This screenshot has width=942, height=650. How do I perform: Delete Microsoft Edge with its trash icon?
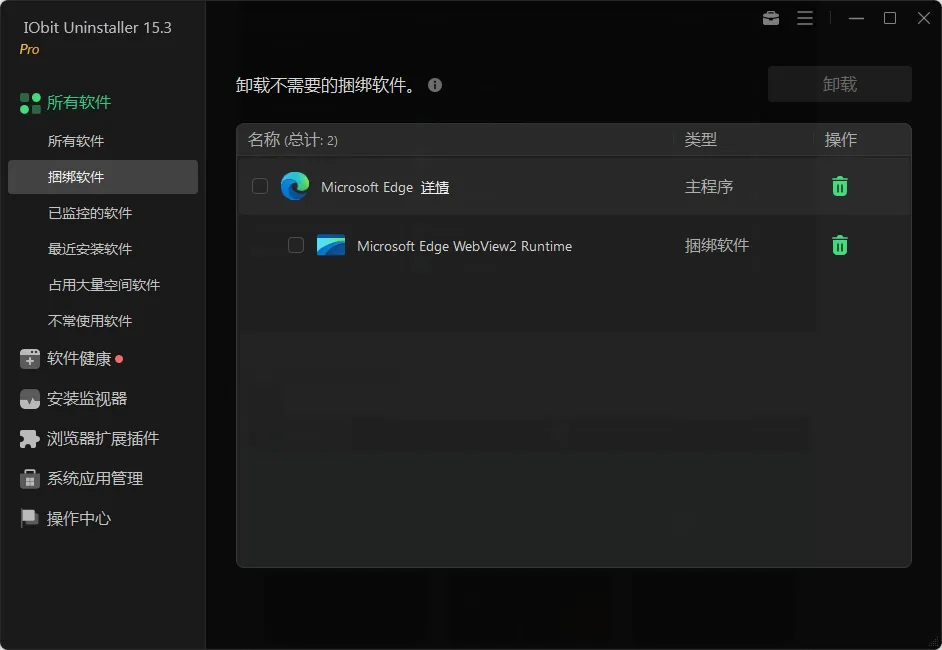pos(840,186)
